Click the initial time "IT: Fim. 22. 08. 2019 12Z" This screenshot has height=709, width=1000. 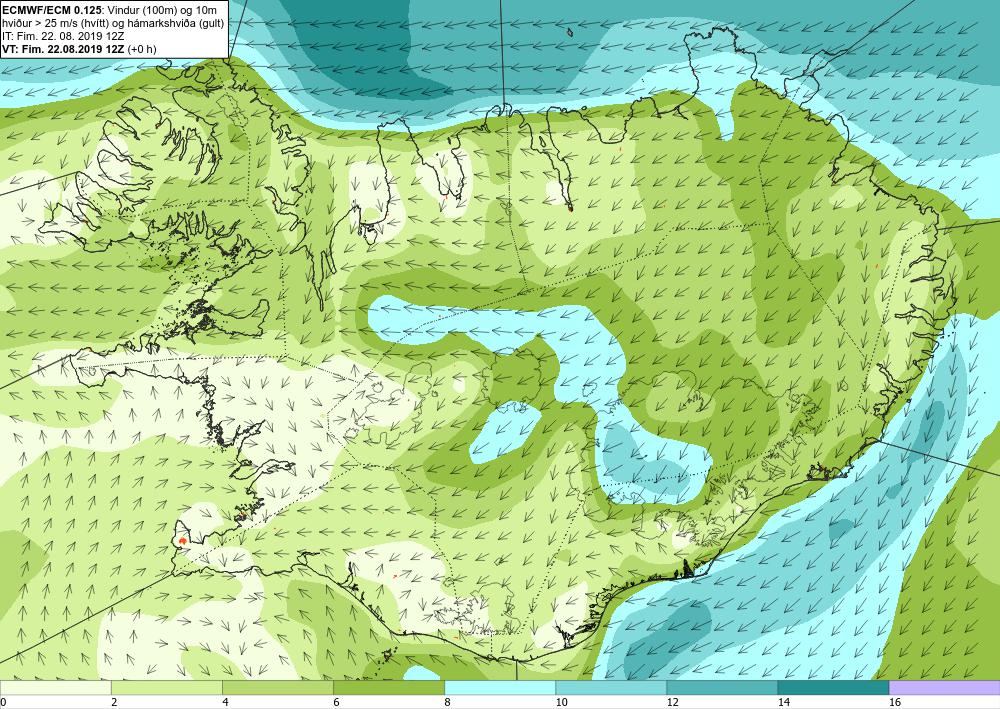[x=63, y=36]
